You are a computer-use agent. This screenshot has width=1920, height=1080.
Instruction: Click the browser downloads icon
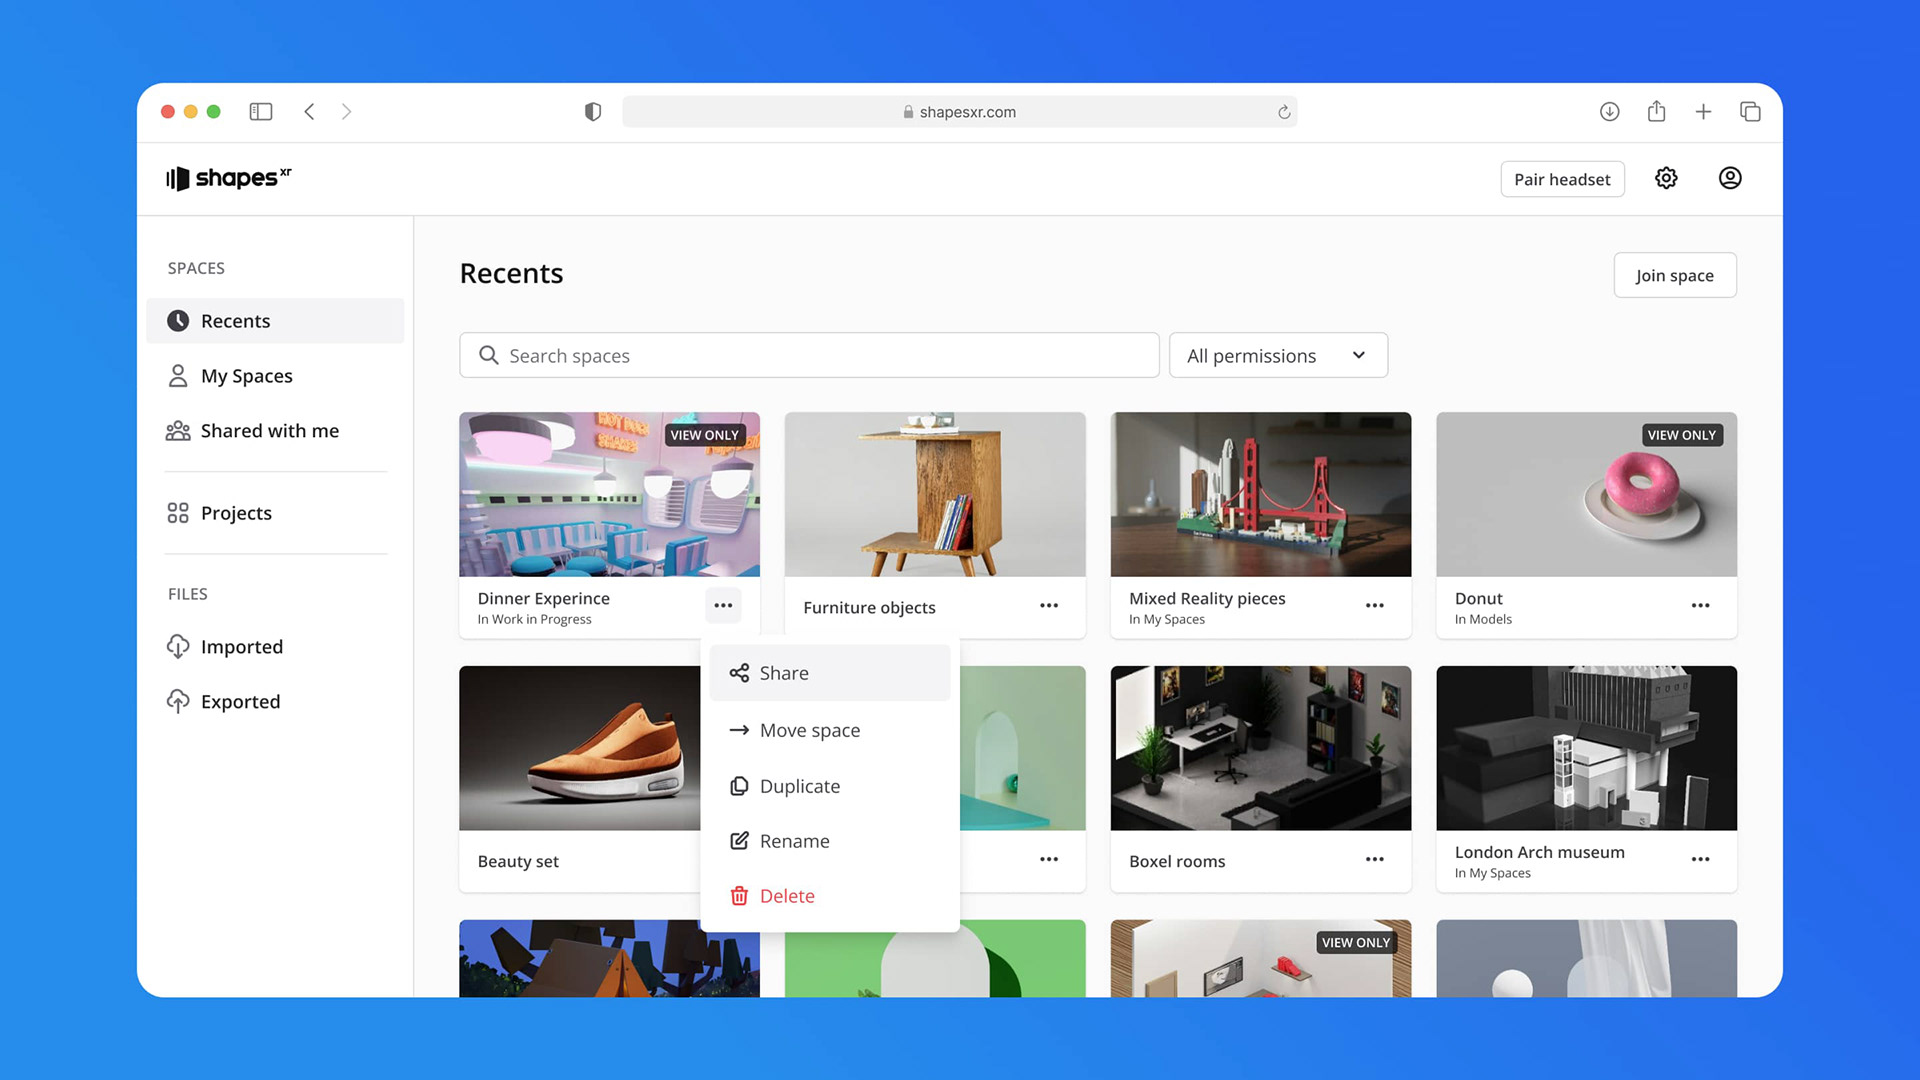click(x=1609, y=112)
